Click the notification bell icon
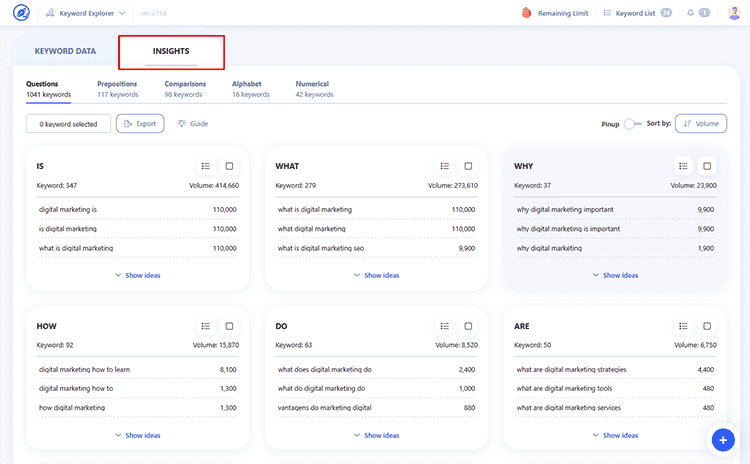Viewport: 750px width, 464px height. click(x=690, y=13)
